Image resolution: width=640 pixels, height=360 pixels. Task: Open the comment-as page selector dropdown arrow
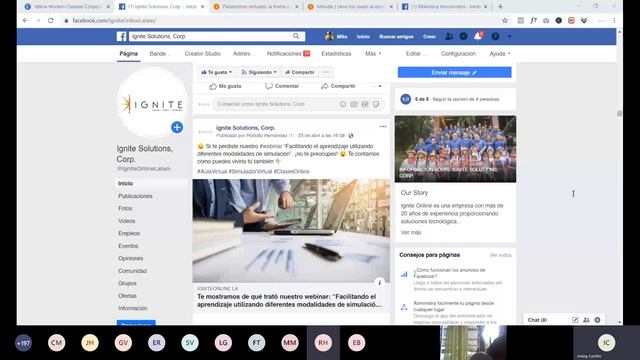[376, 86]
